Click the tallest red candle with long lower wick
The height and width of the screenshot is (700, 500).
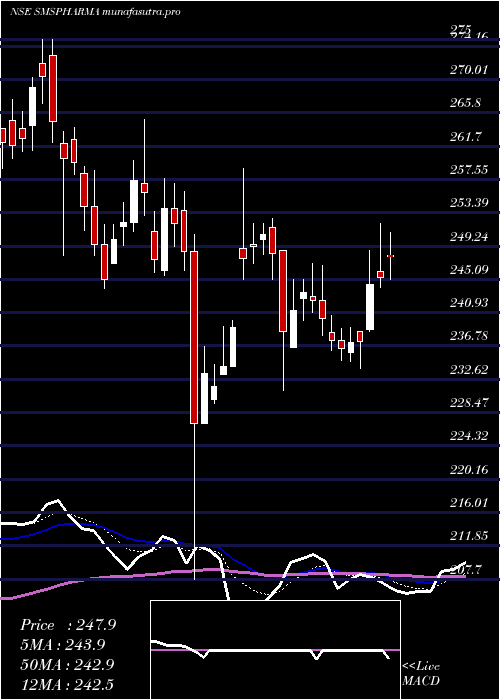click(x=194, y=337)
